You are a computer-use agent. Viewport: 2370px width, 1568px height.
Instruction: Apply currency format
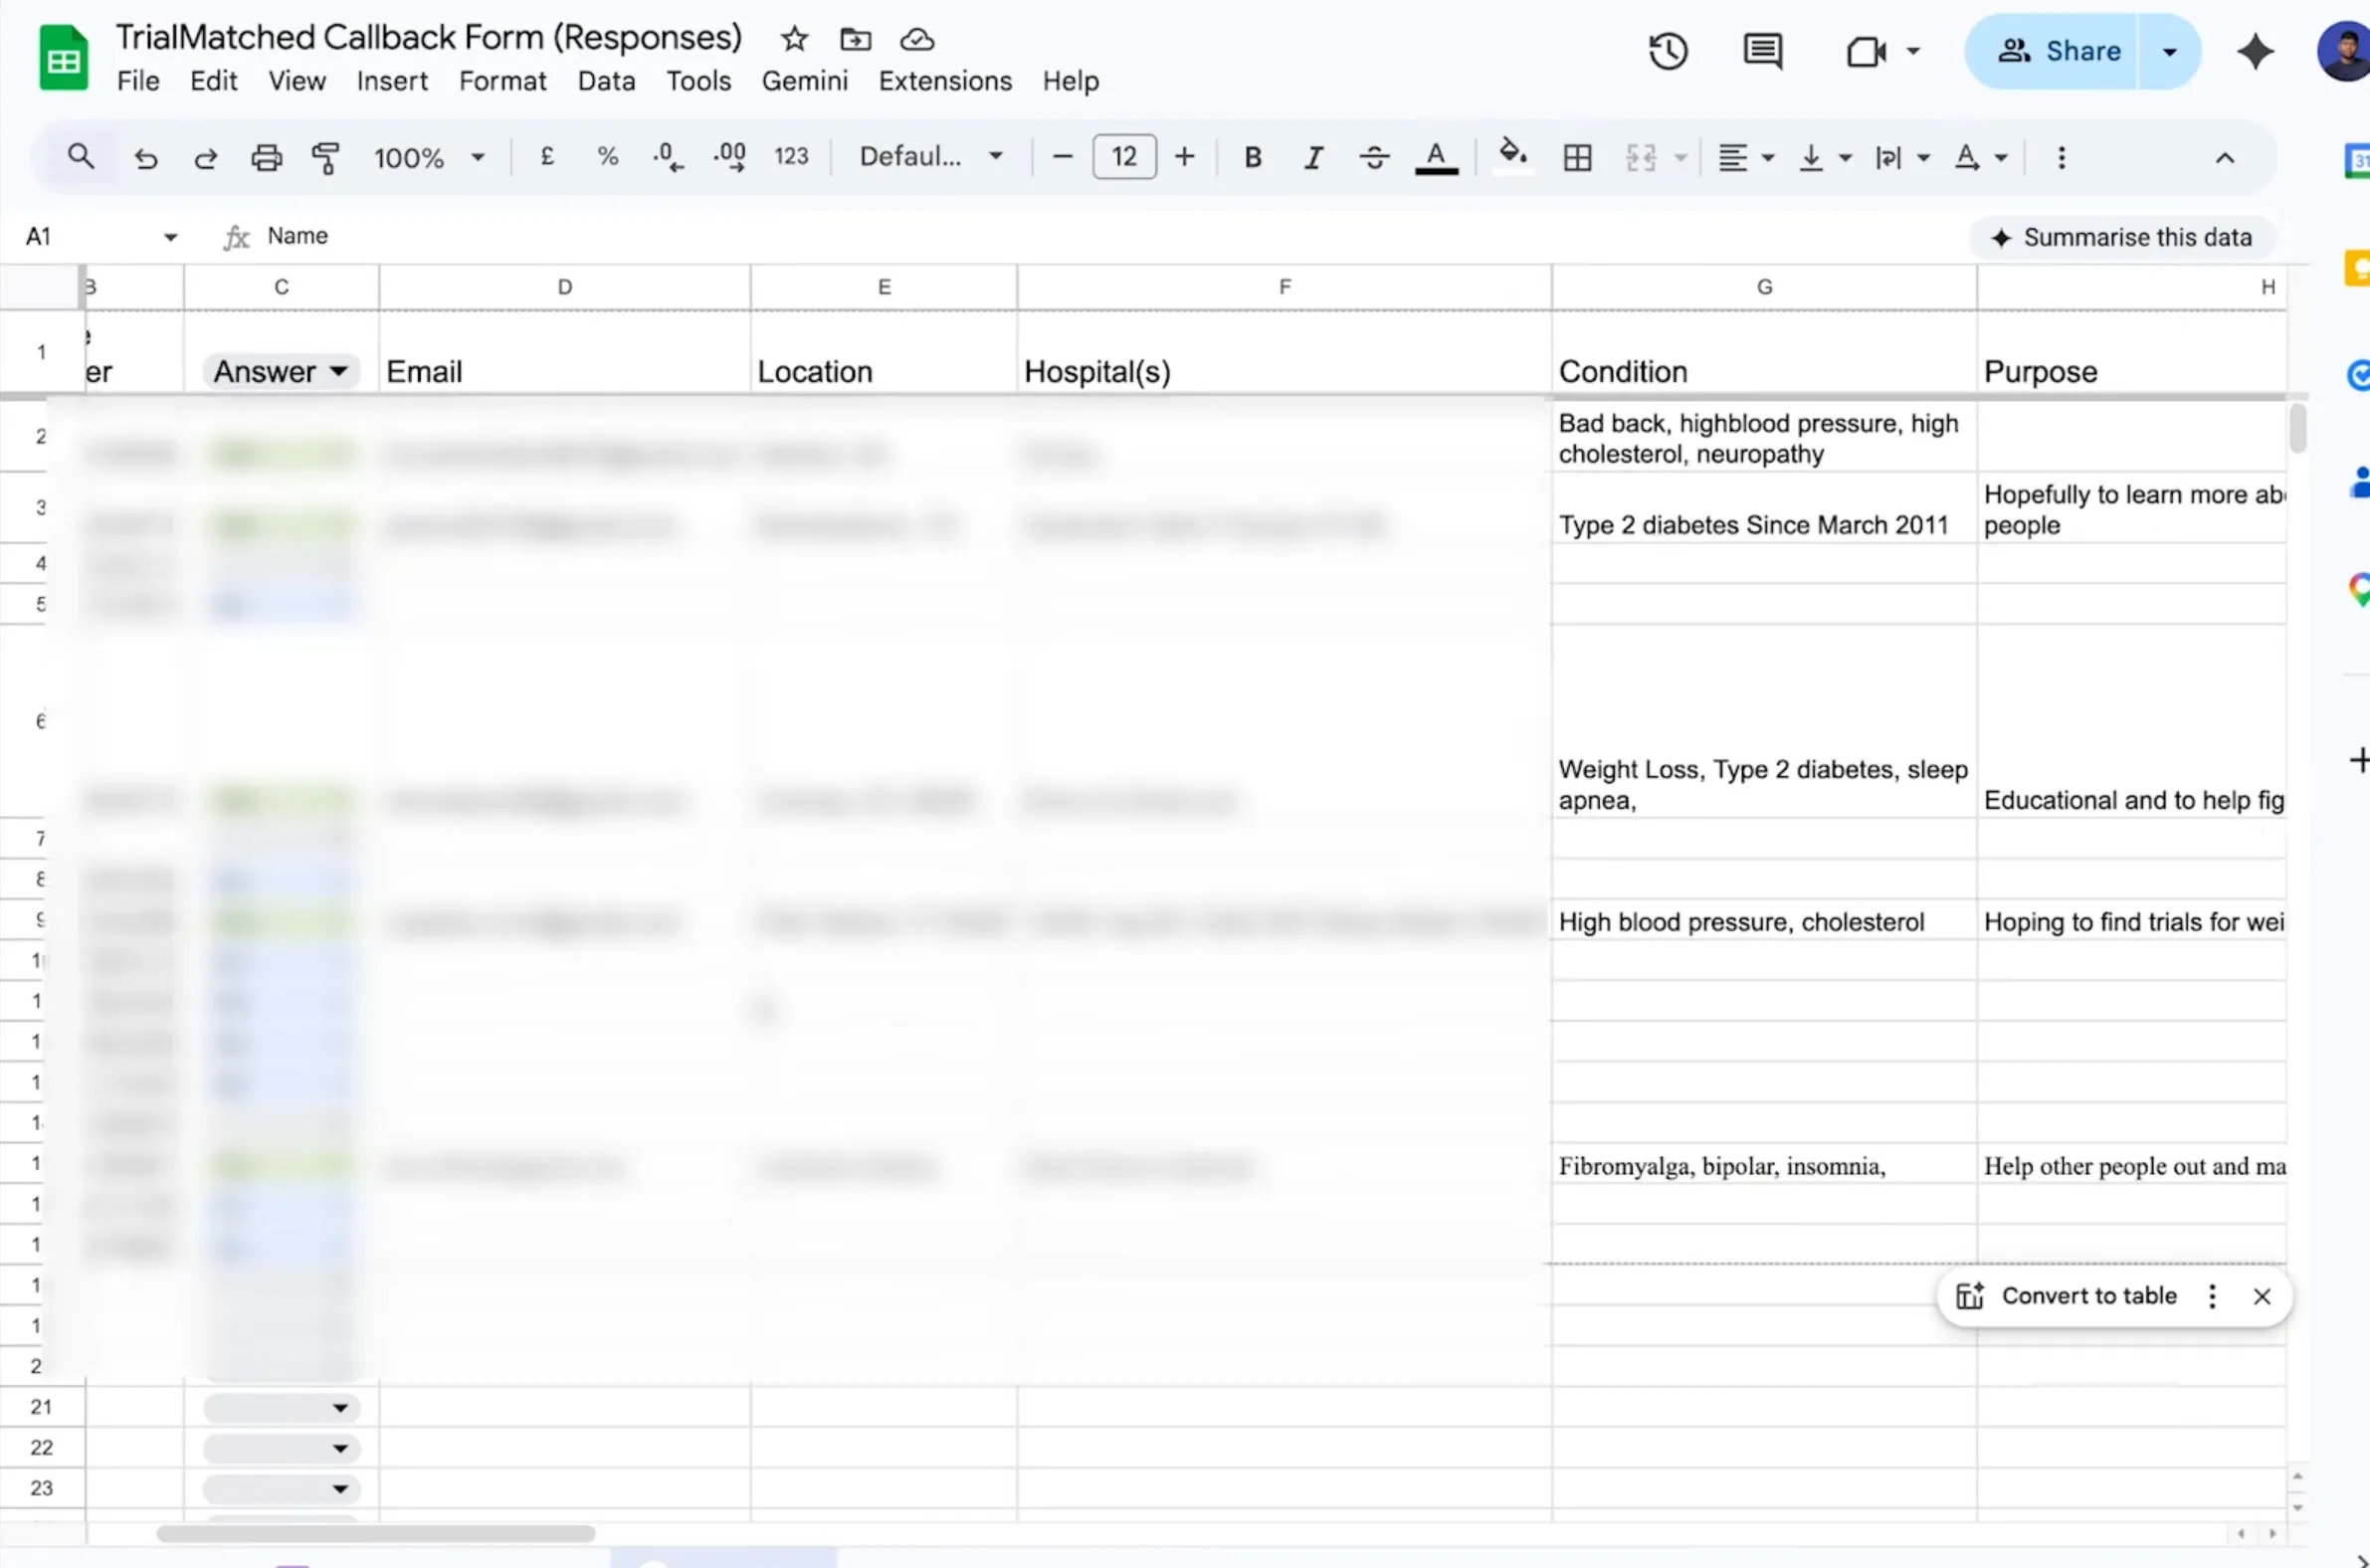coord(547,156)
